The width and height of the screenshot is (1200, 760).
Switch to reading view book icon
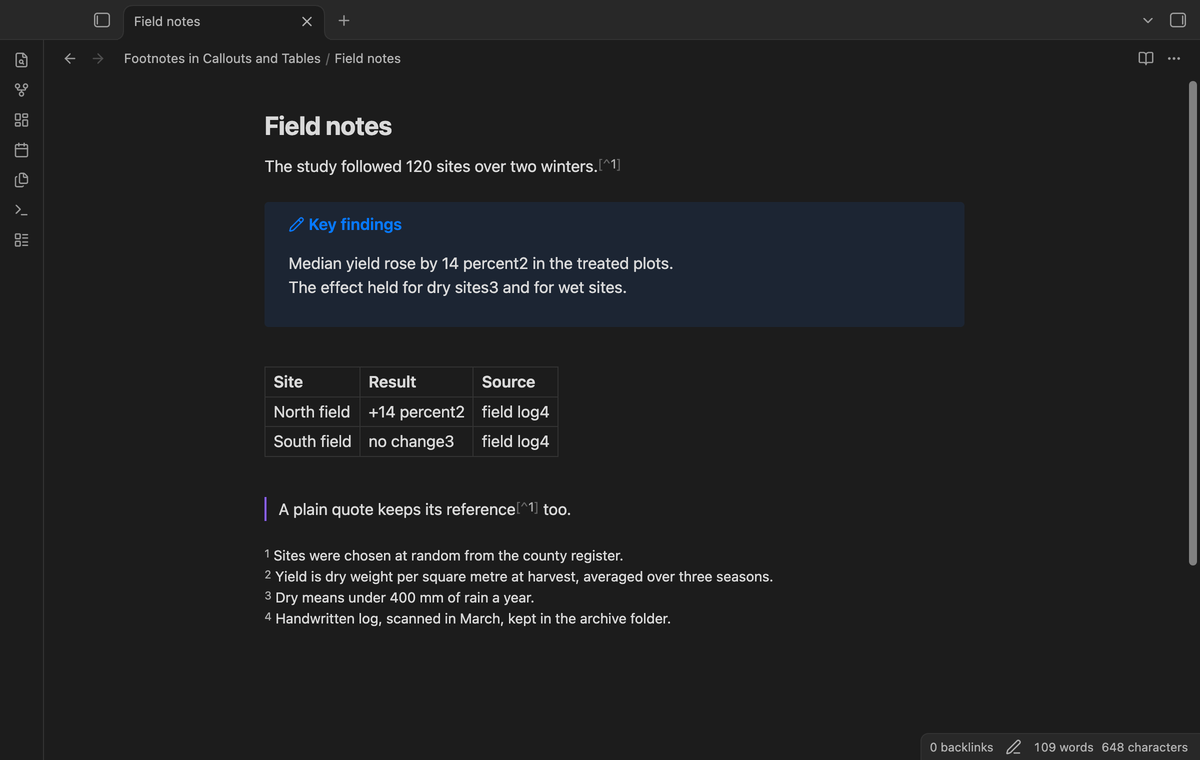(x=1146, y=58)
